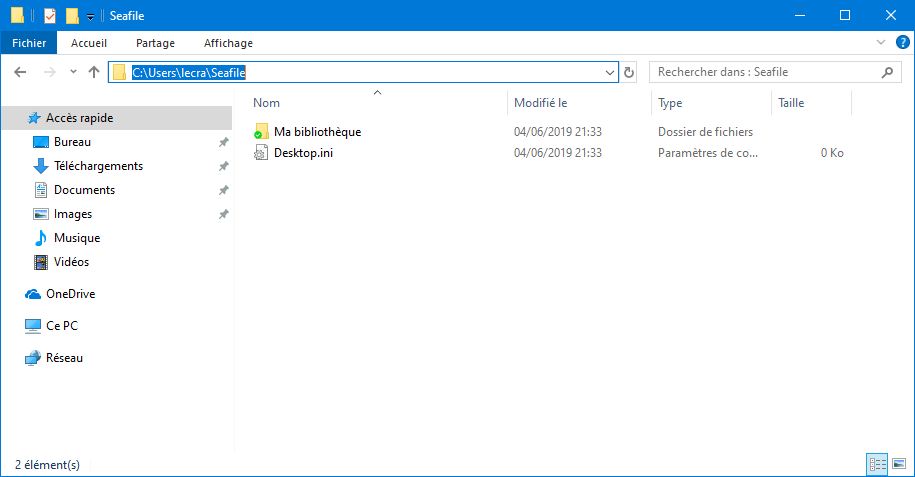Screen dimensions: 915x477
Task: Refresh the Seafile folder view
Action: (628, 72)
